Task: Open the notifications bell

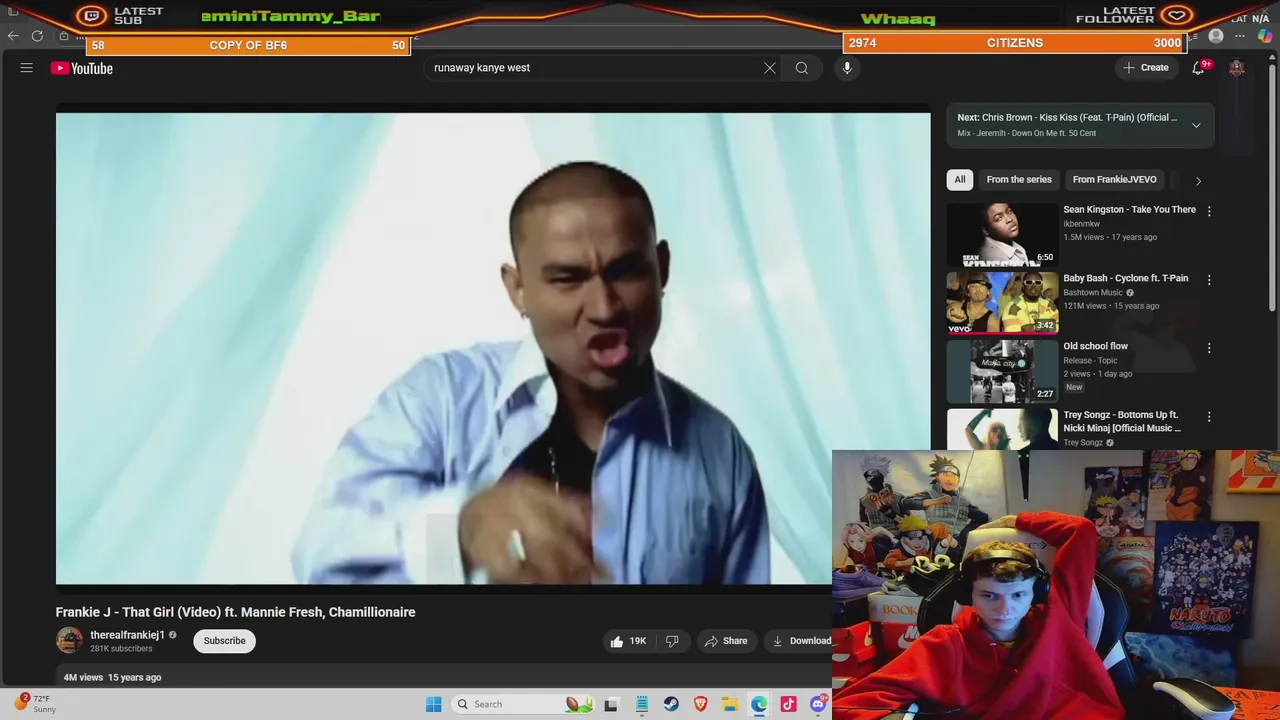Action: (1199, 68)
